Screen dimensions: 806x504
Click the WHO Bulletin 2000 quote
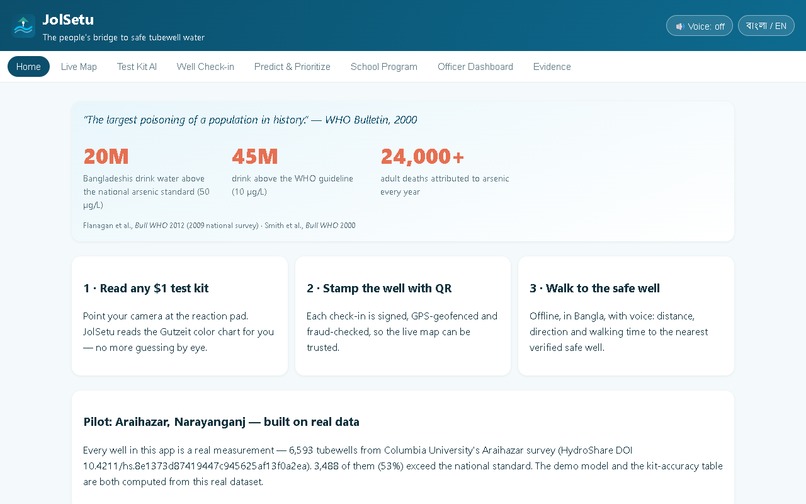coord(250,120)
